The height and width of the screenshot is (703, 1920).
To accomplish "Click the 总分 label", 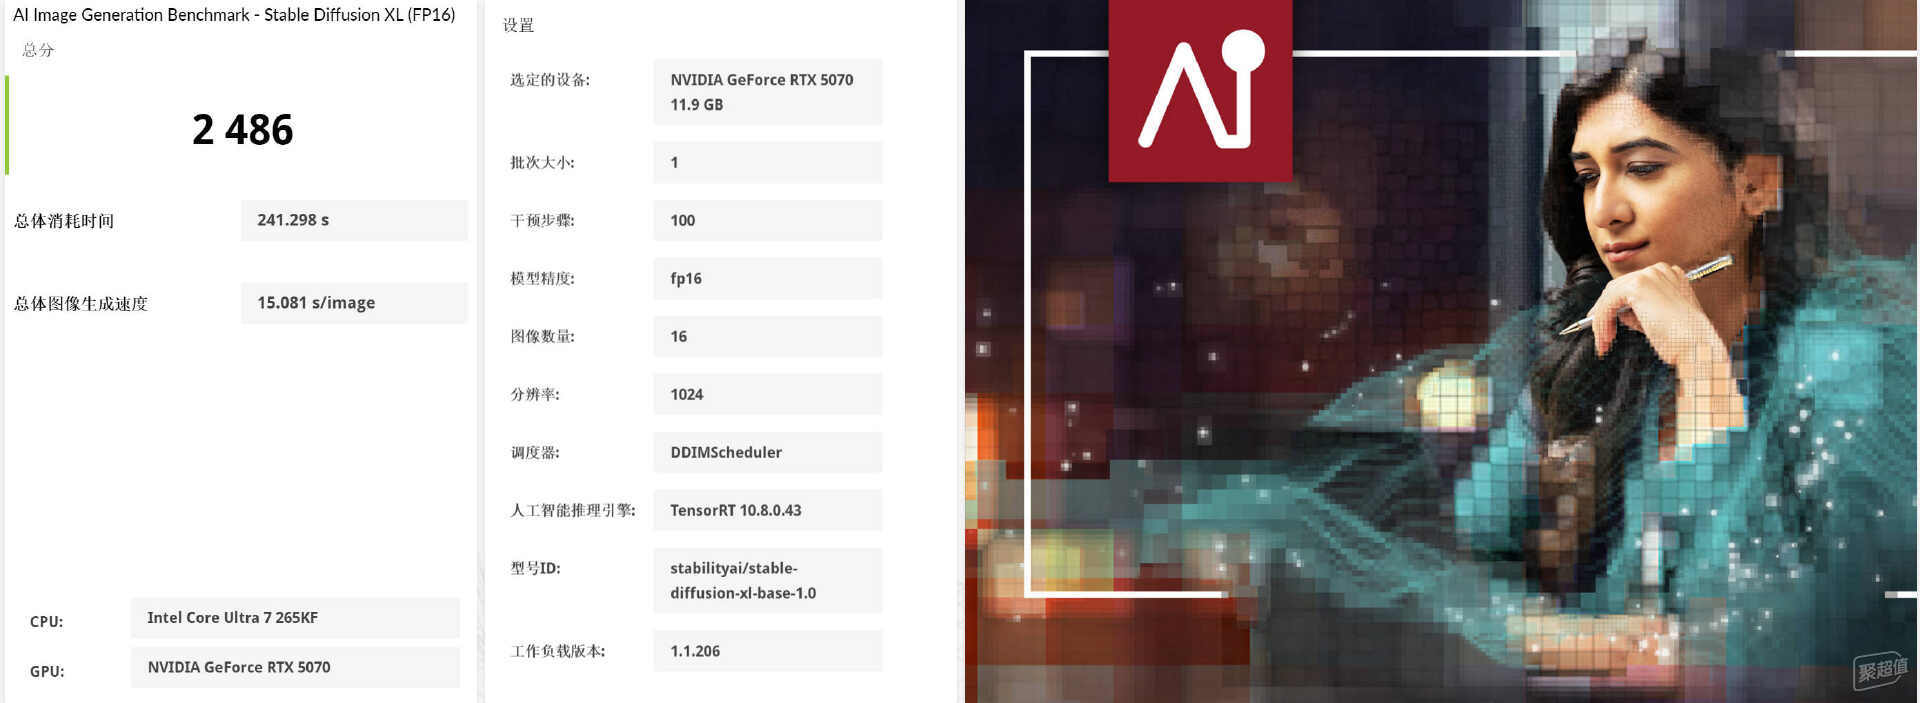I will click(38, 50).
